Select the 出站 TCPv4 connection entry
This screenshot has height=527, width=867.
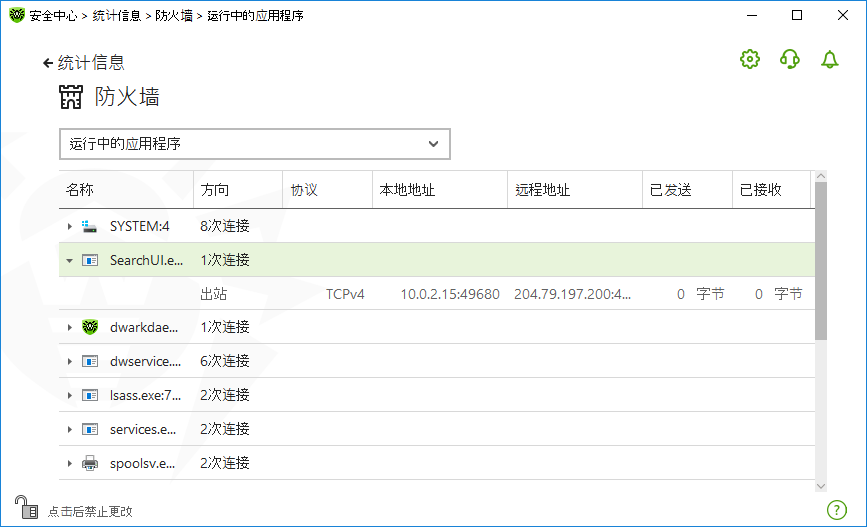(x=437, y=294)
